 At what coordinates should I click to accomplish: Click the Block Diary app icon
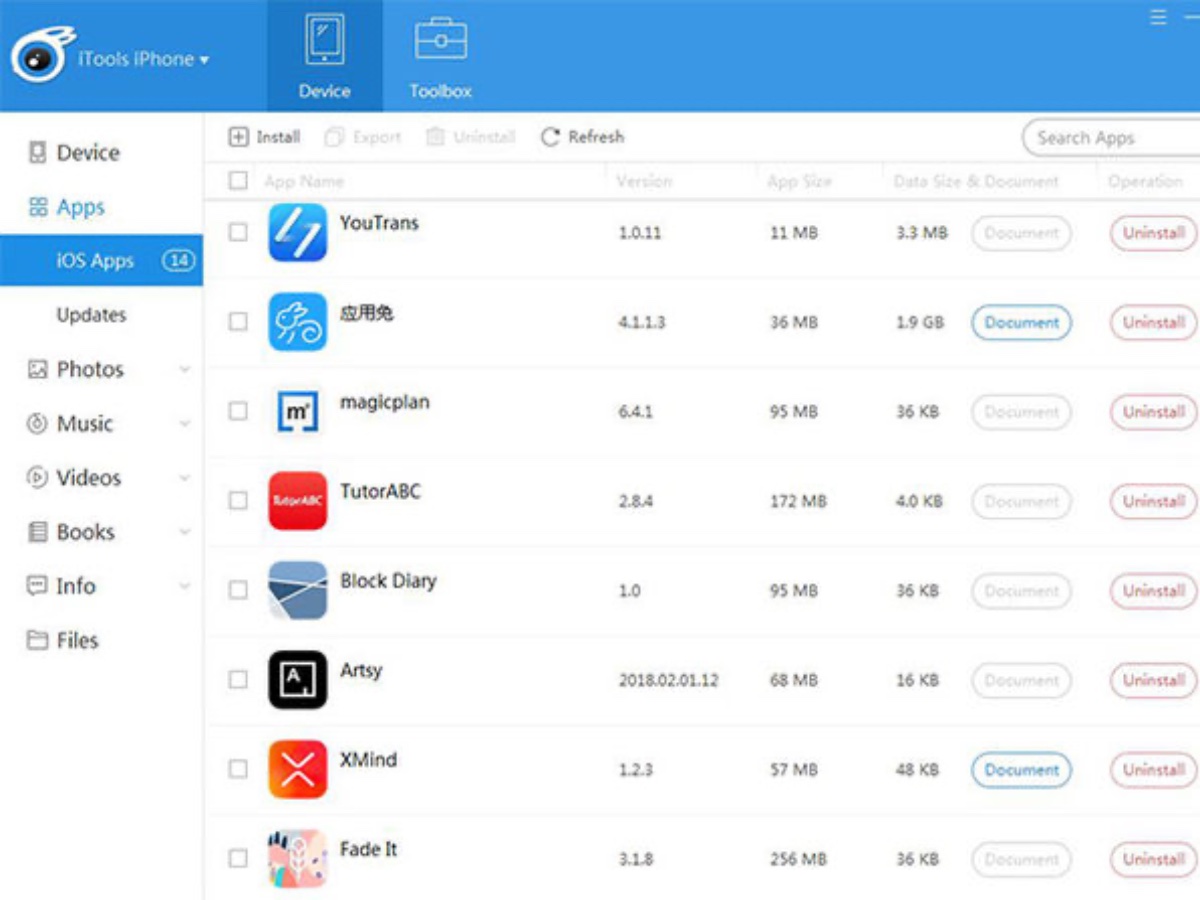coord(297,590)
